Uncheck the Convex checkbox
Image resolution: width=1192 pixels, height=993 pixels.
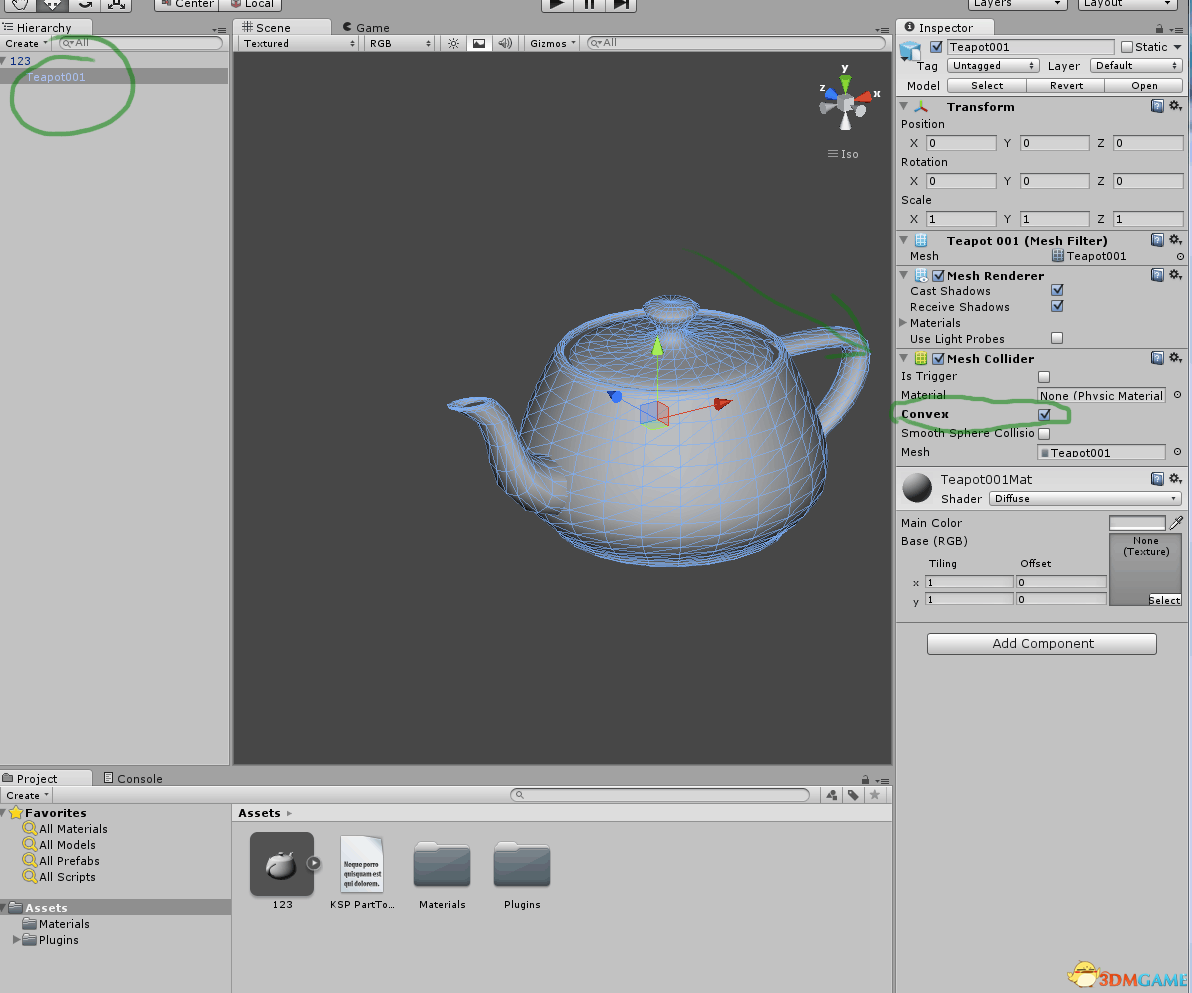[1044, 414]
